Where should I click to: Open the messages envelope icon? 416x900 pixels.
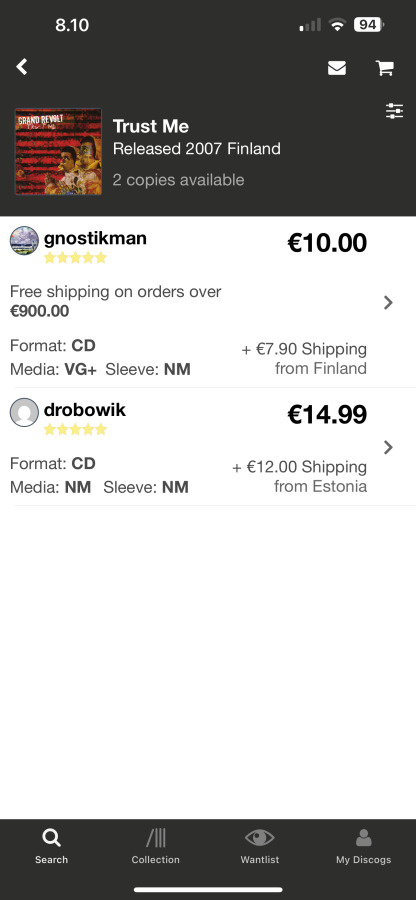[337, 68]
